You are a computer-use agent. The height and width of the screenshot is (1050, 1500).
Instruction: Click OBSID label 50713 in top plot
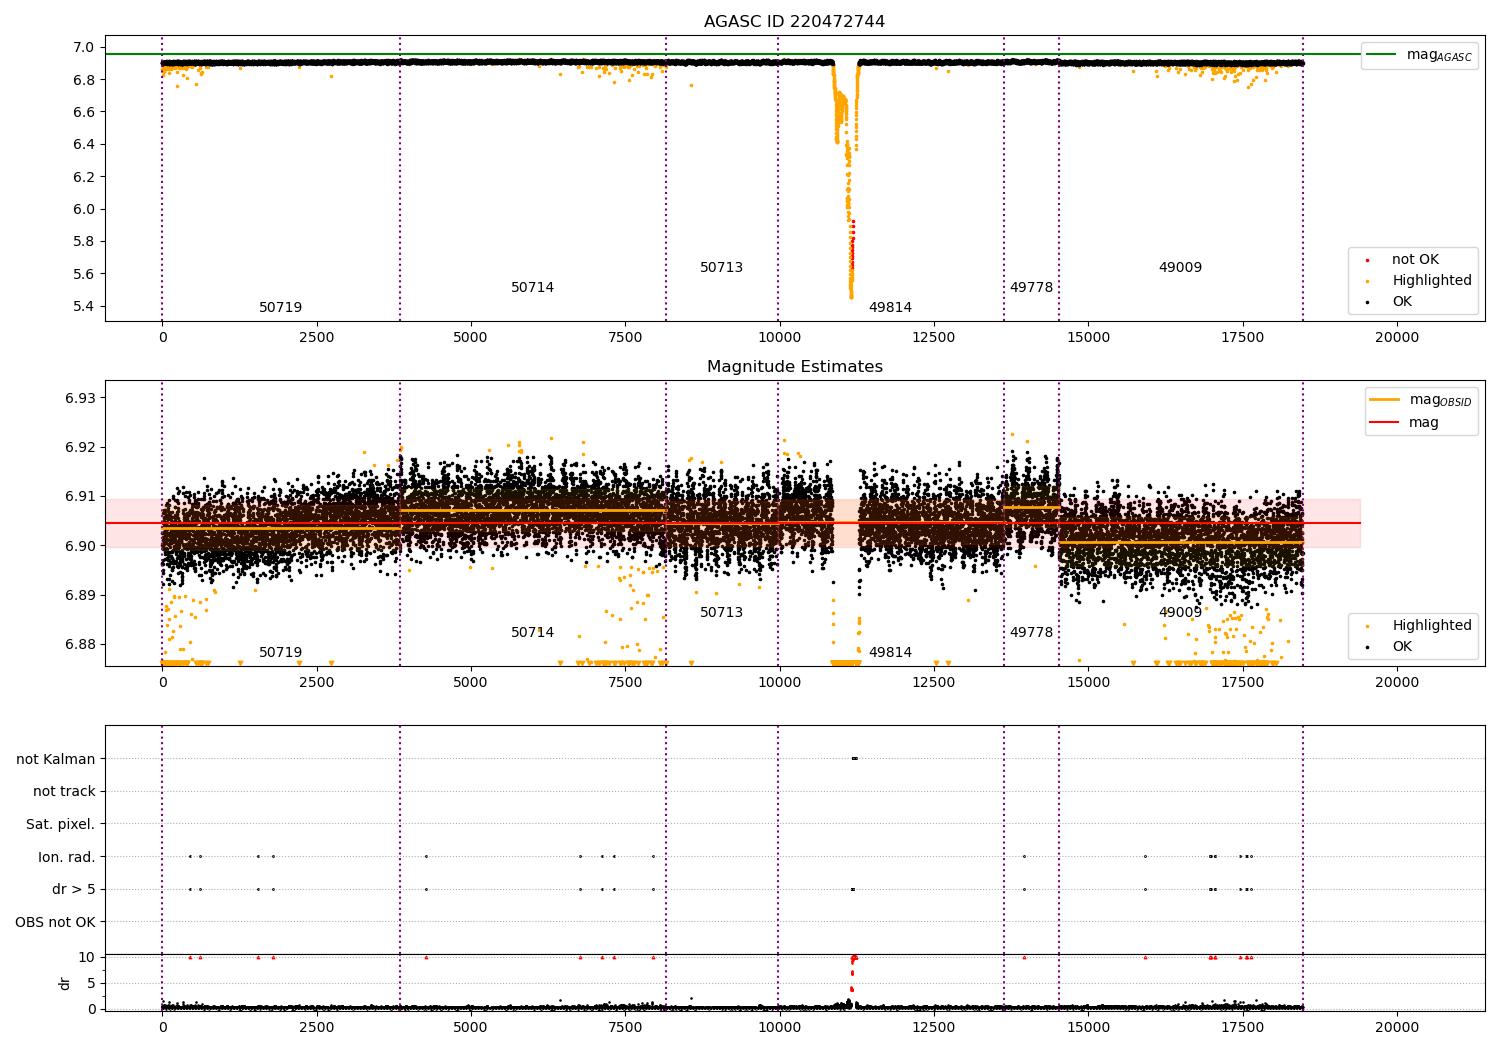pos(721,268)
